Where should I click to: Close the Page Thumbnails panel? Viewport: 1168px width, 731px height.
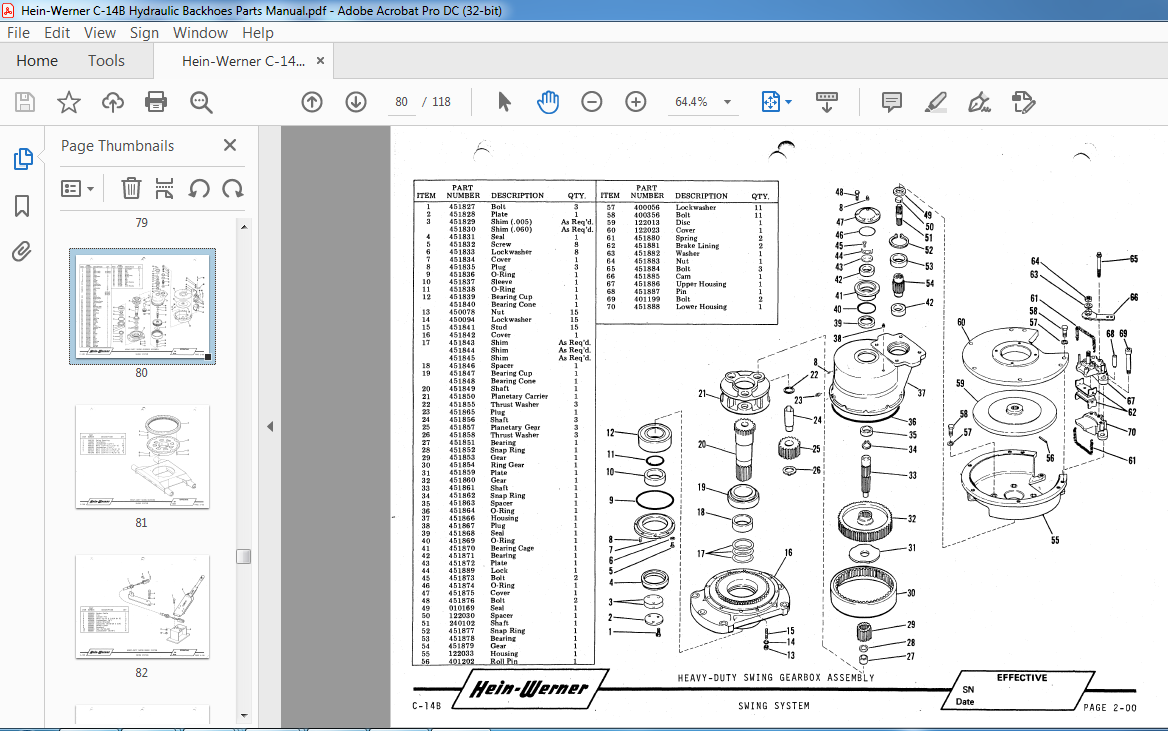click(x=230, y=145)
